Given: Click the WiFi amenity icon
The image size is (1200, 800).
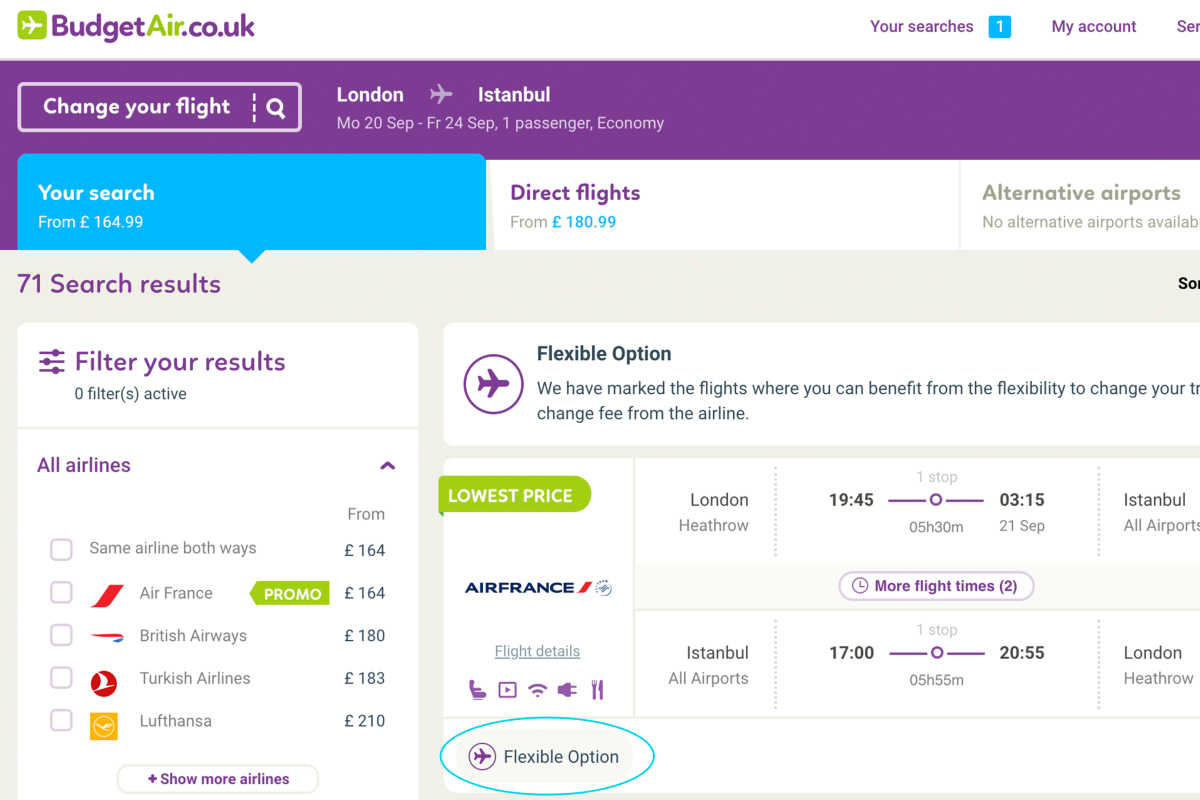Looking at the screenshot, I should (x=538, y=689).
